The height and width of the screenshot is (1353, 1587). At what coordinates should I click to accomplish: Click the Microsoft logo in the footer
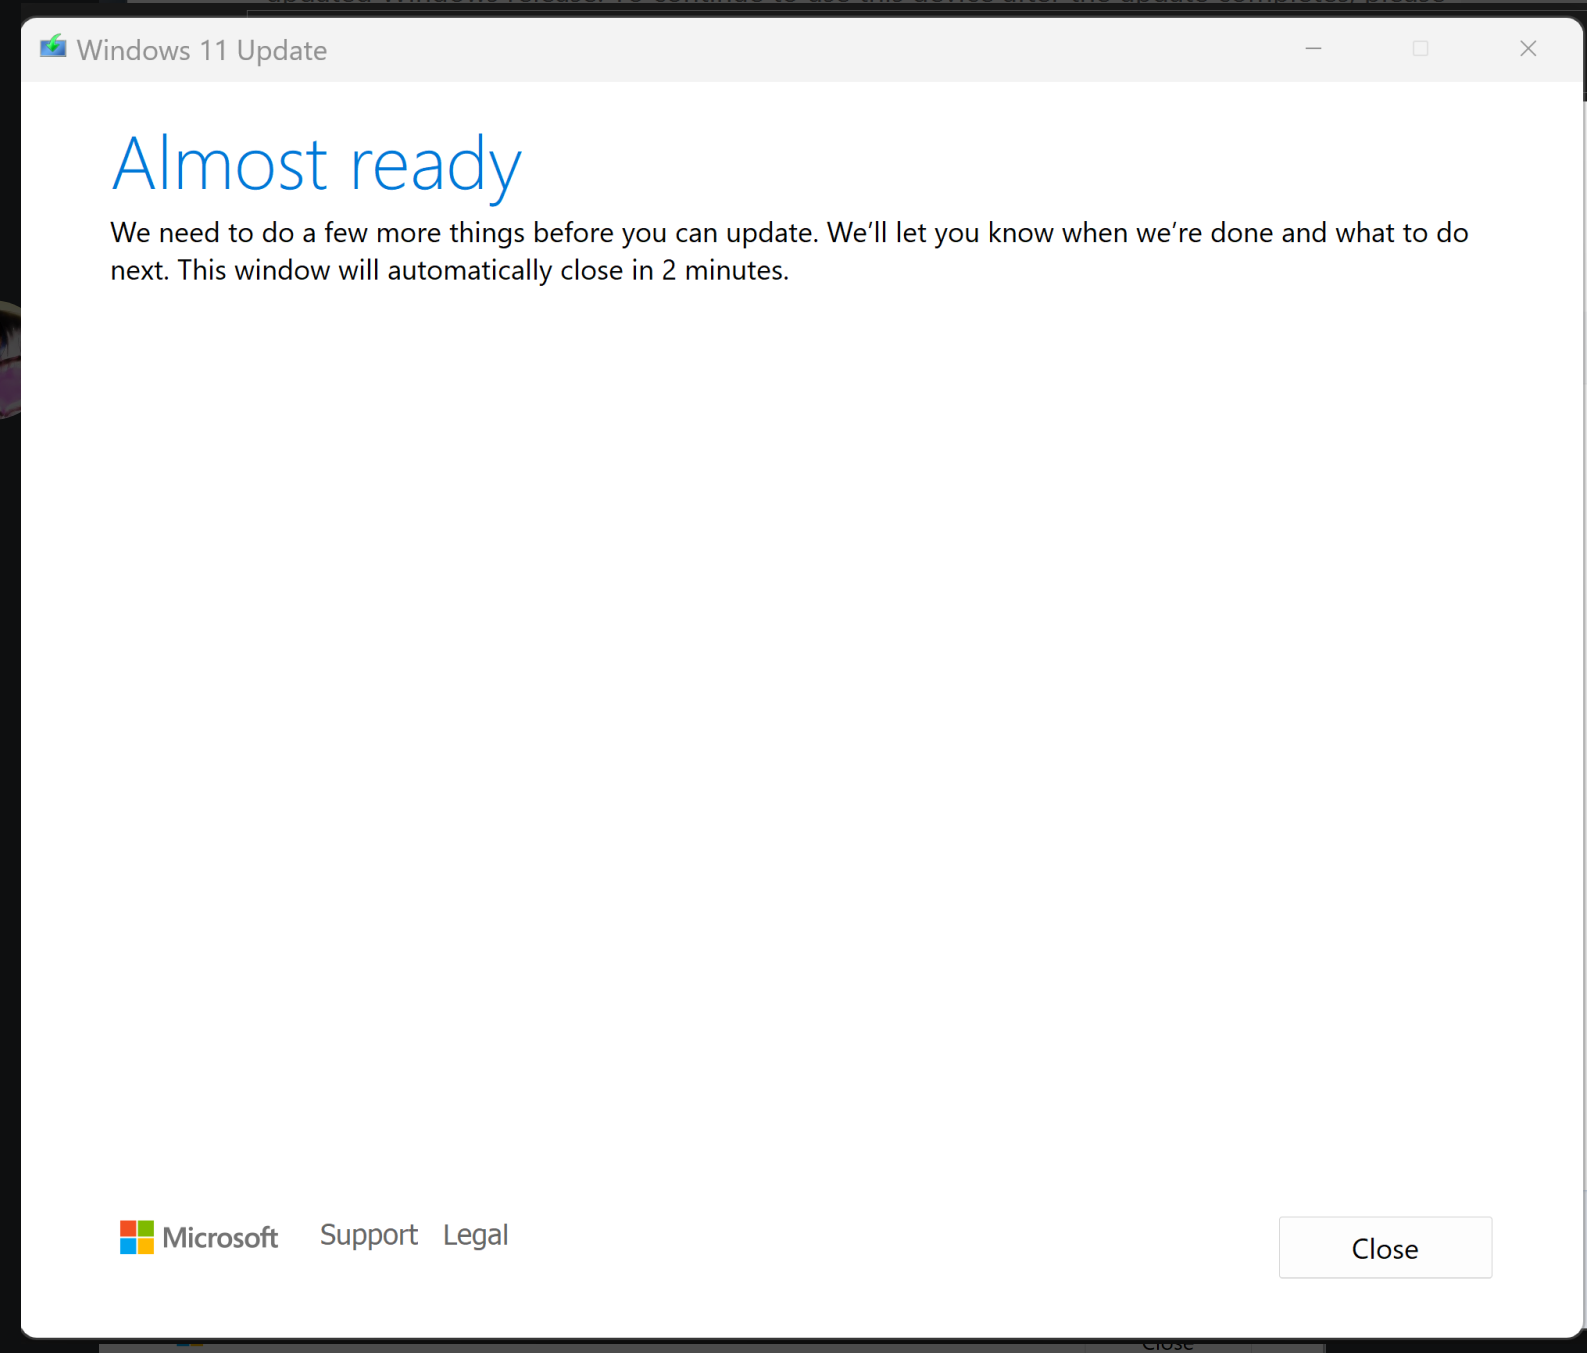coord(199,1237)
